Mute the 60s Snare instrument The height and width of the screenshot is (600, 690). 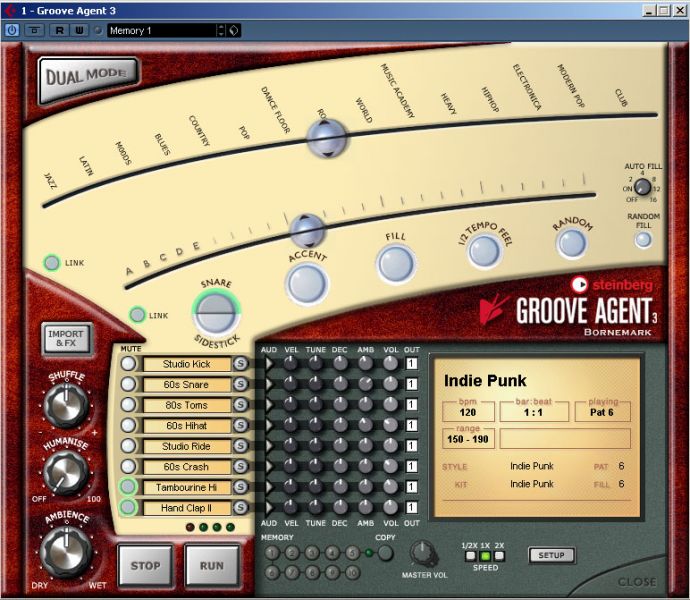(128, 384)
